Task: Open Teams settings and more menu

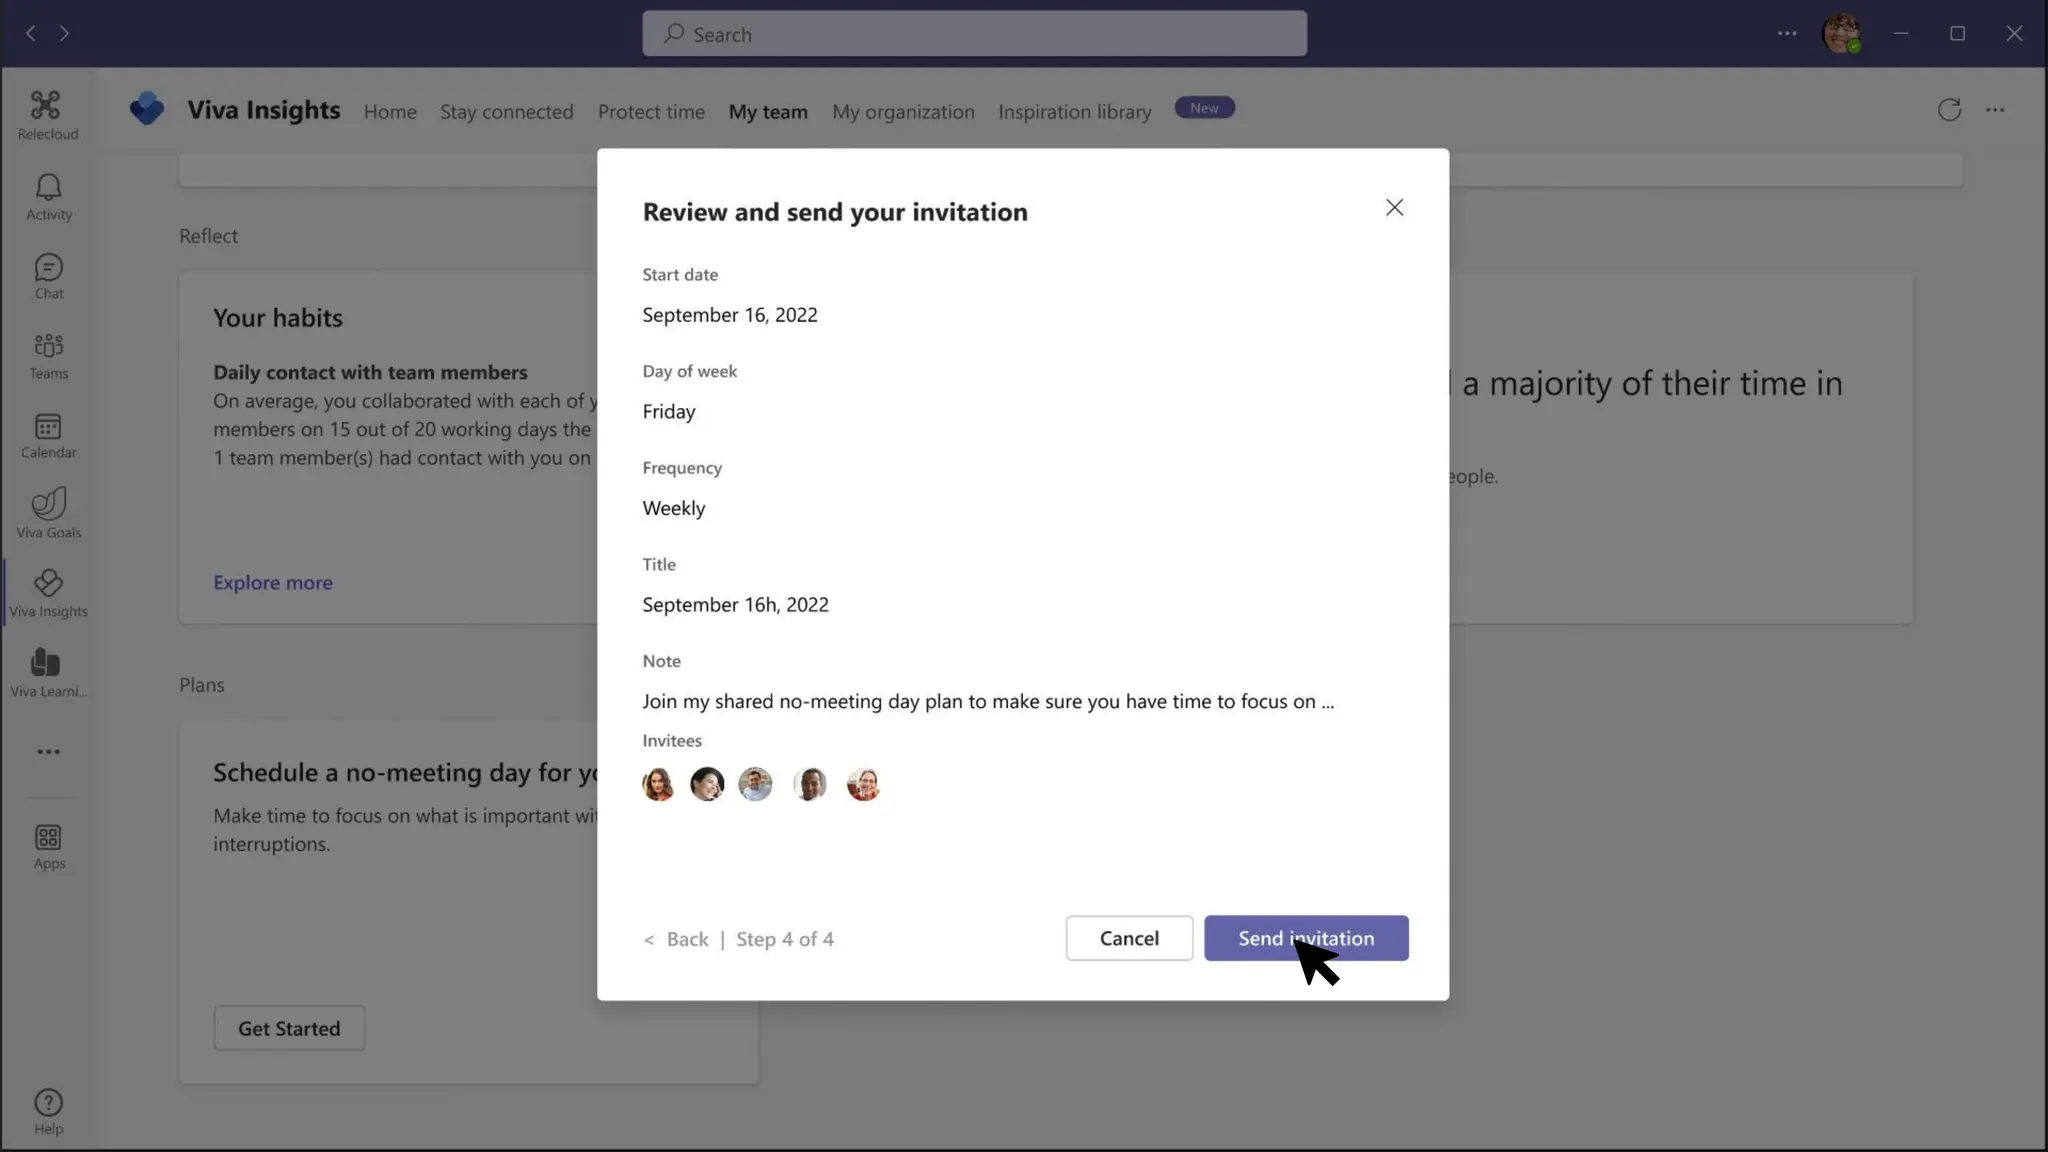Action: coord(1787,33)
